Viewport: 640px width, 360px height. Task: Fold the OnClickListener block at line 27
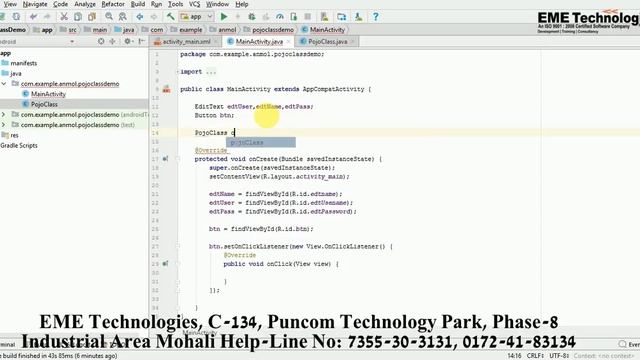tap(178, 246)
